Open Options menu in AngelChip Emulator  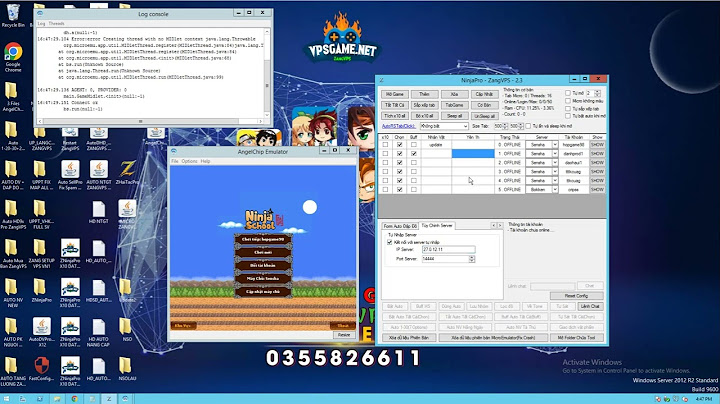point(189,161)
